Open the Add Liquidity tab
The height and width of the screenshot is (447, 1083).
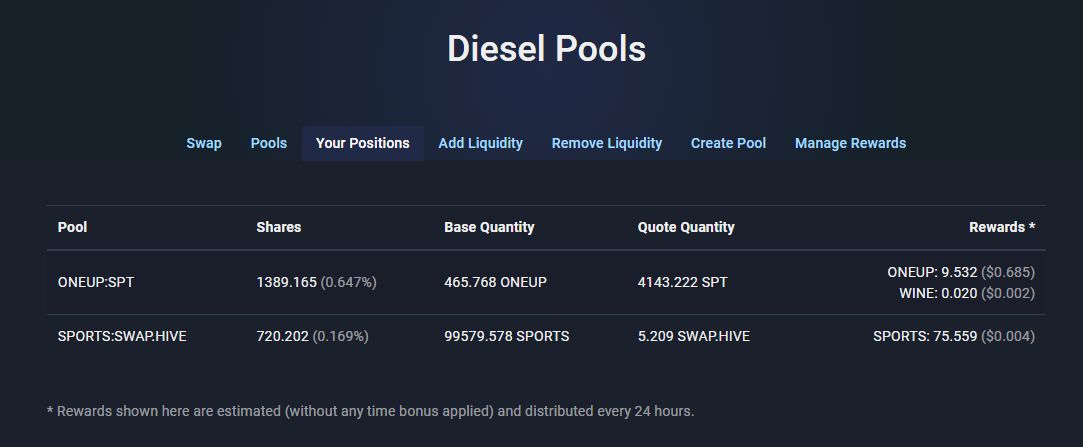click(x=480, y=143)
